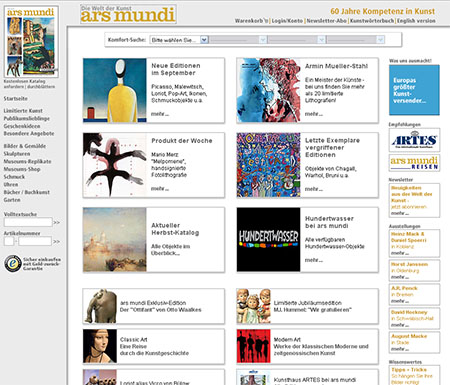The width and height of the screenshot is (450, 385).
Task: Open the catalog cover thumbnail
Action: pos(31,42)
